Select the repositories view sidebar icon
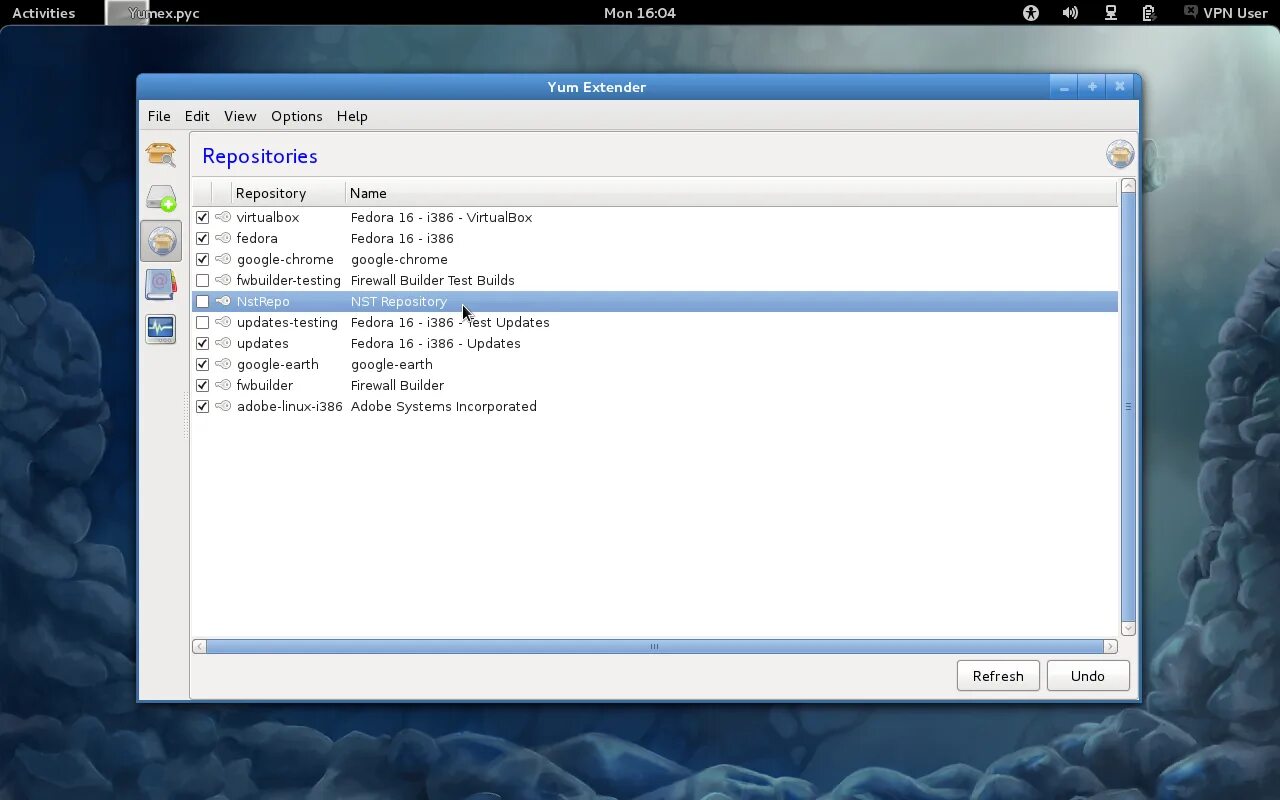This screenshot has height=800, width=1280. [161, 241]
